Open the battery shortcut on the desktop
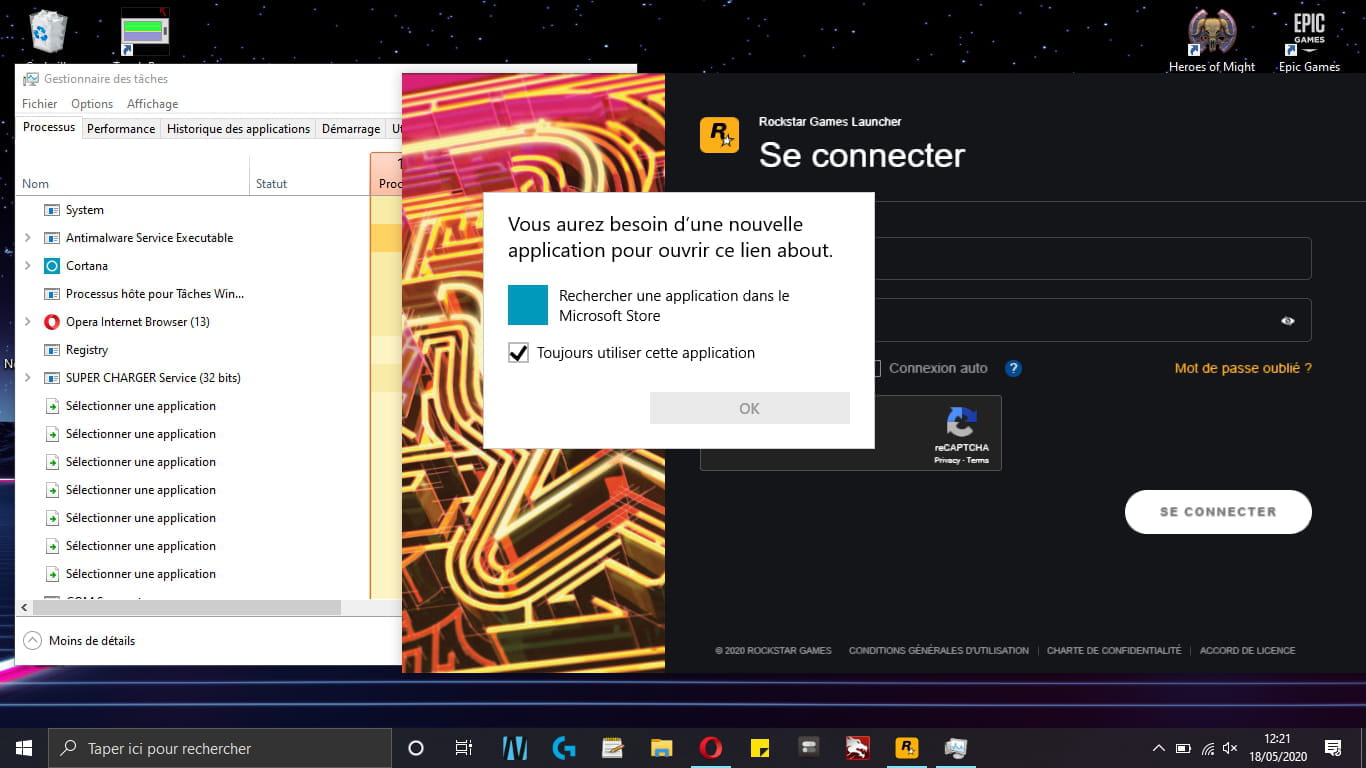The width and height of the screenshot is (1366, 768). pyautogui.click(x=145, y=32)
